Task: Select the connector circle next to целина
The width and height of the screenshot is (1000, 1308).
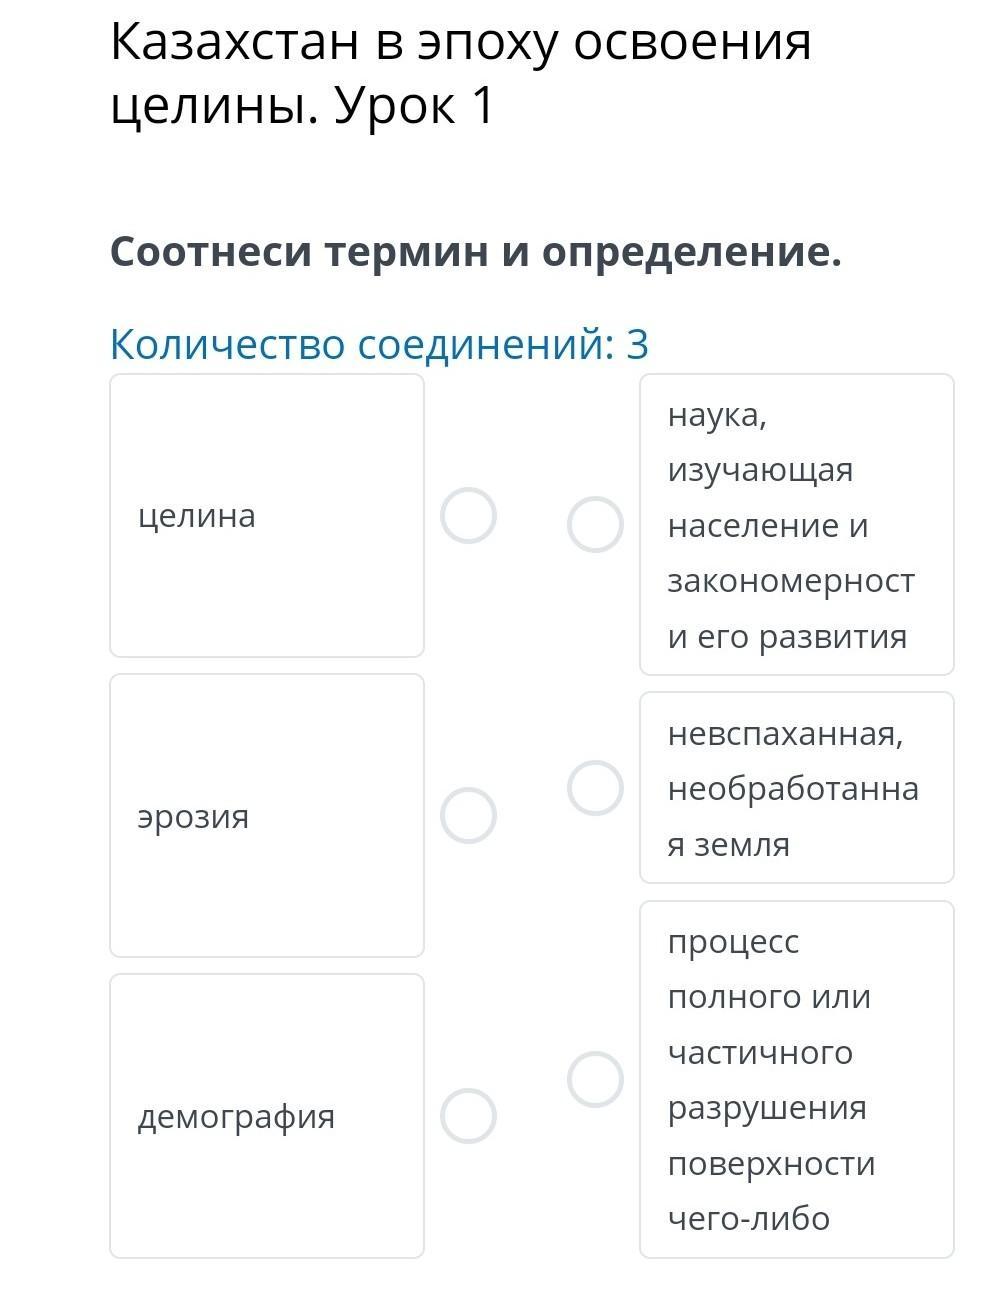Action: point(468,516)
